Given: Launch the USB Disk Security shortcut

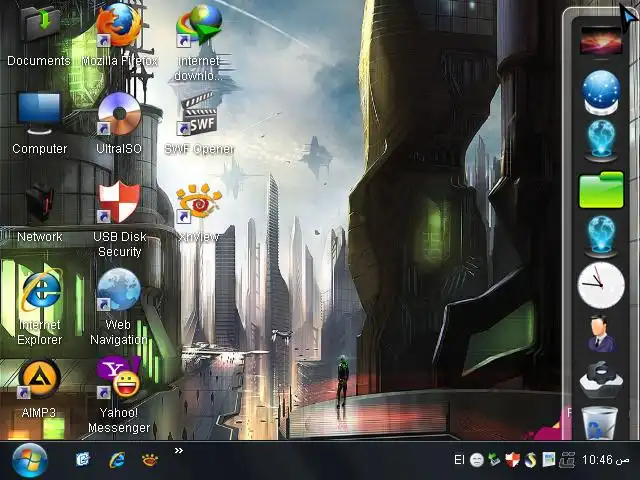Looking at the screenshot, I should 119,202.
